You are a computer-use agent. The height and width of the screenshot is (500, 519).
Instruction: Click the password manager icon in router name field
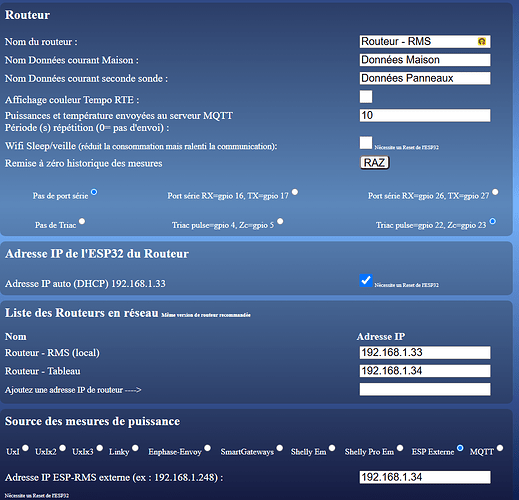481,41
